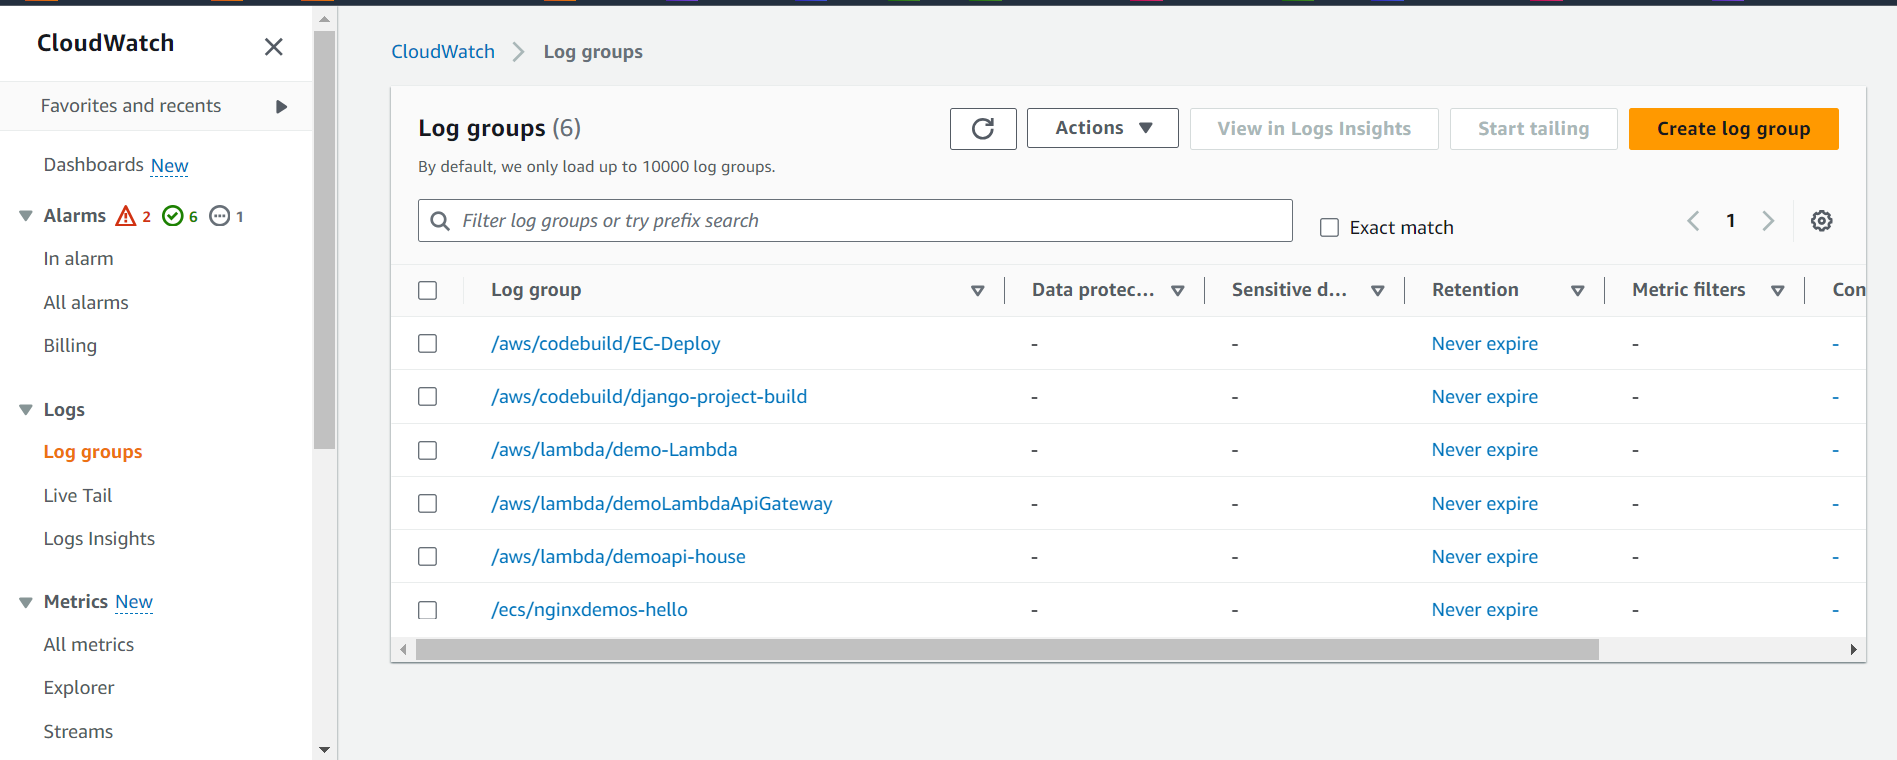Image resolution: width=1897 pixels, height=760 pixels.
Task: Click the OK alarms green check icon
Action: pos(173,216)
